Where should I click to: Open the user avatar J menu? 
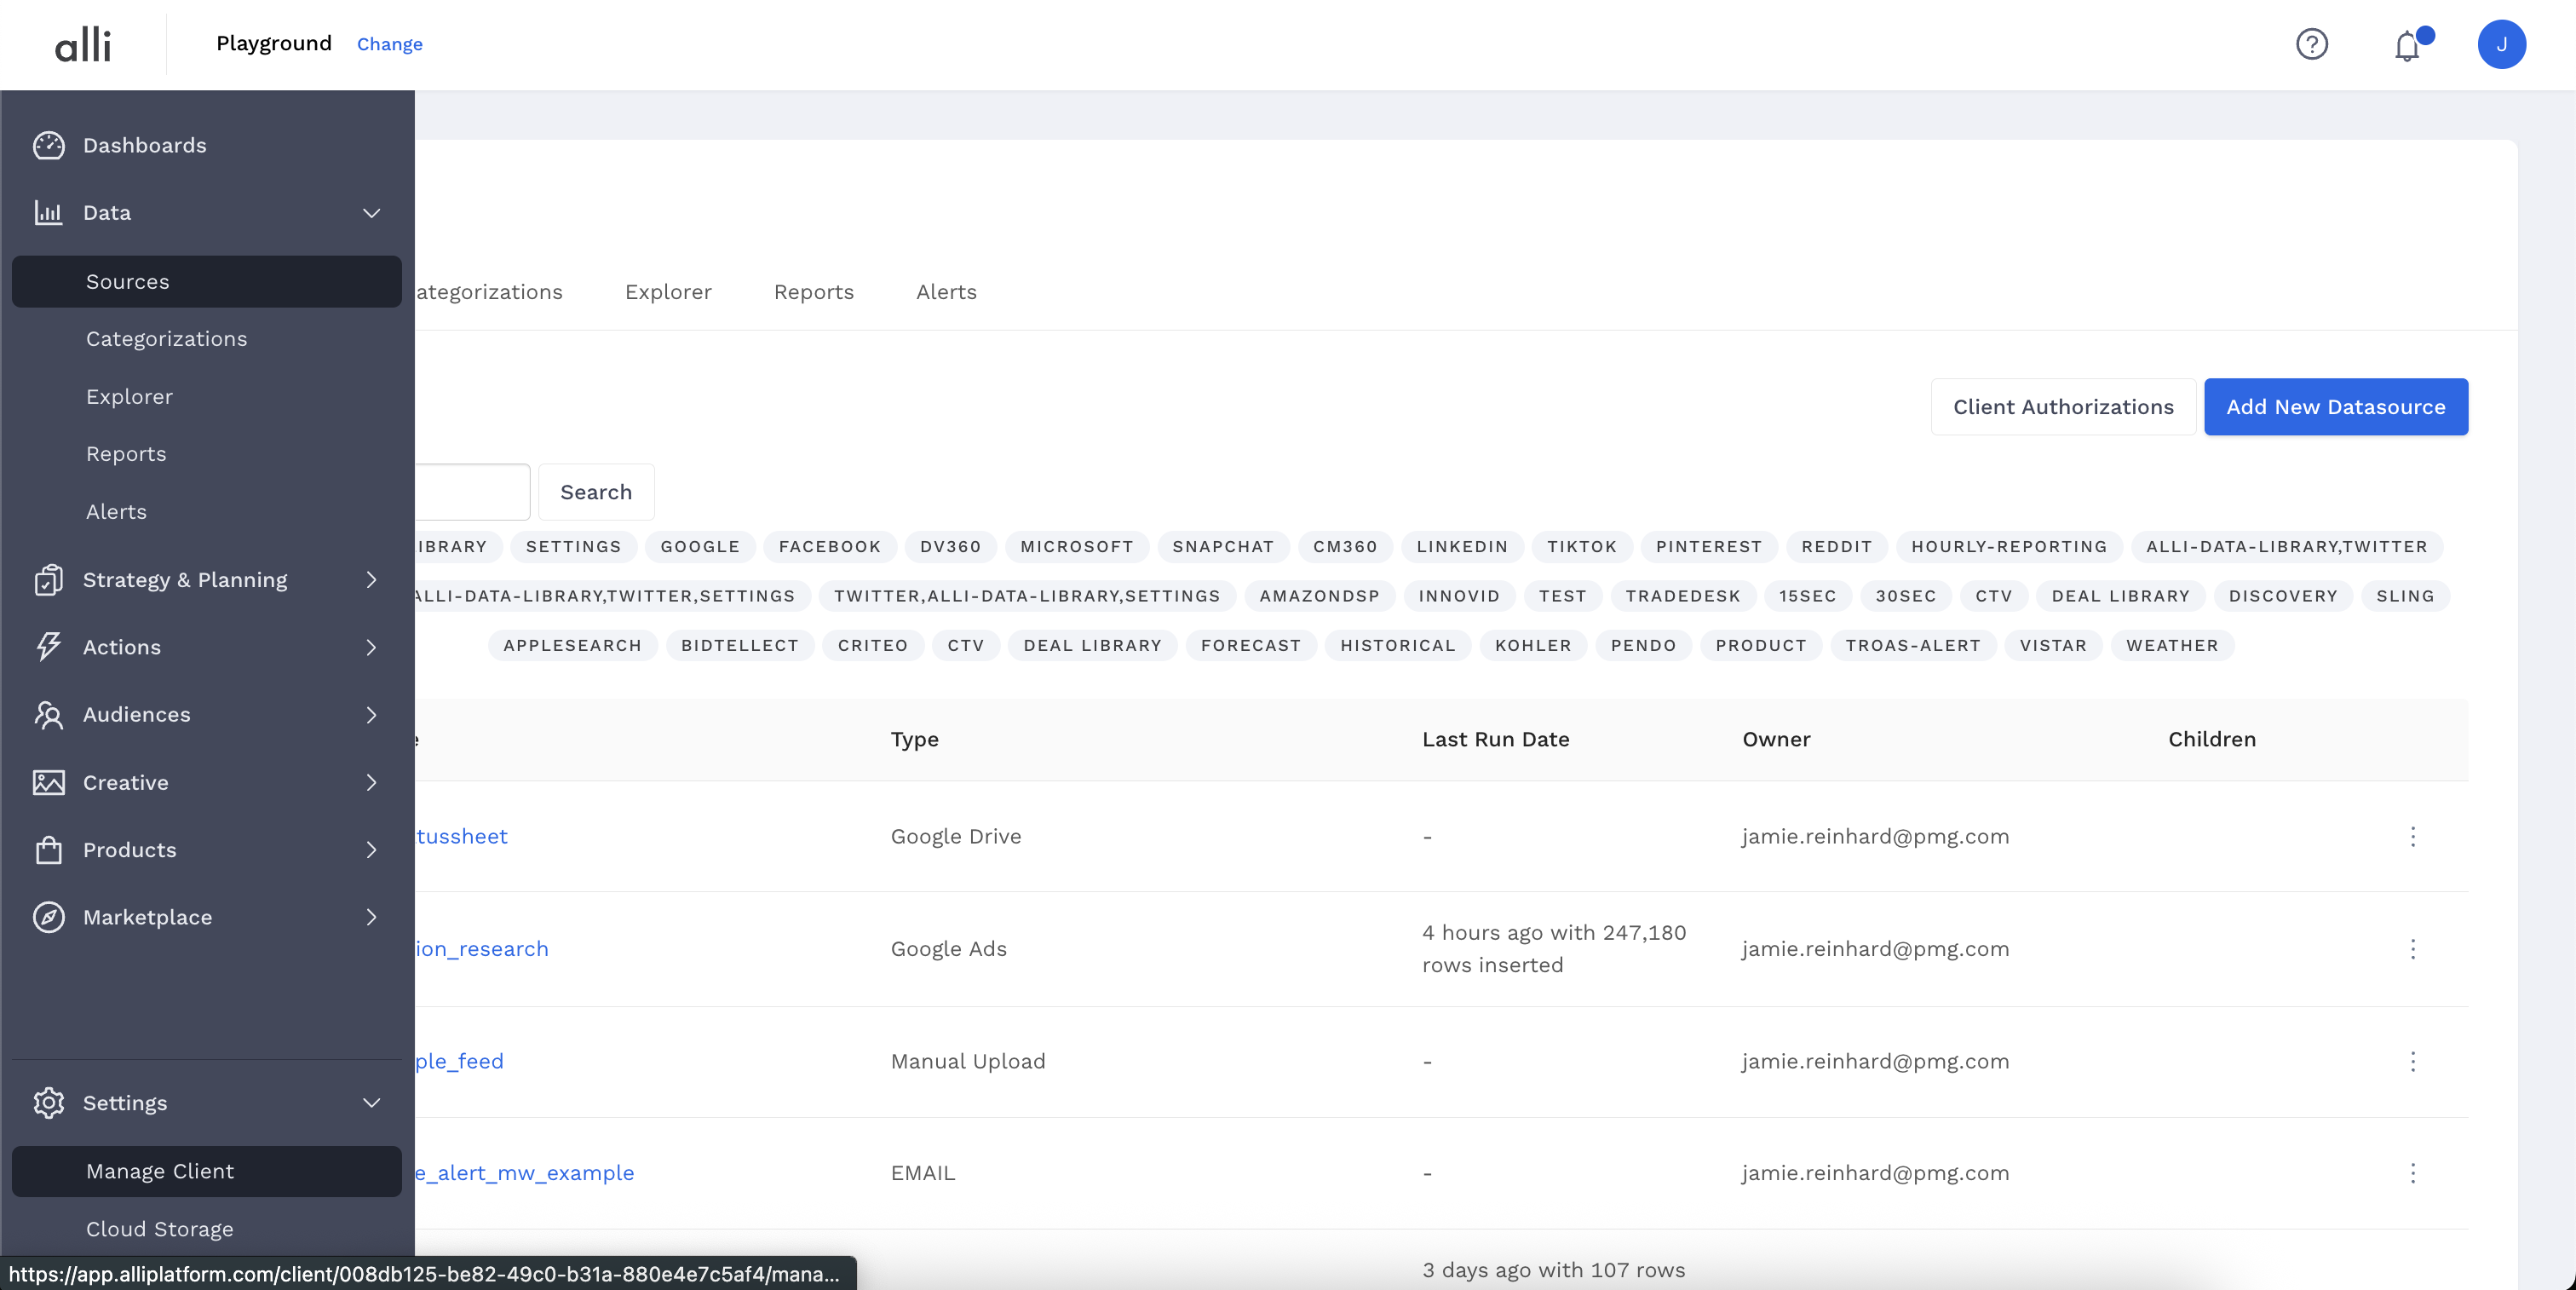pyautogui.click(x=2501, y=44)
